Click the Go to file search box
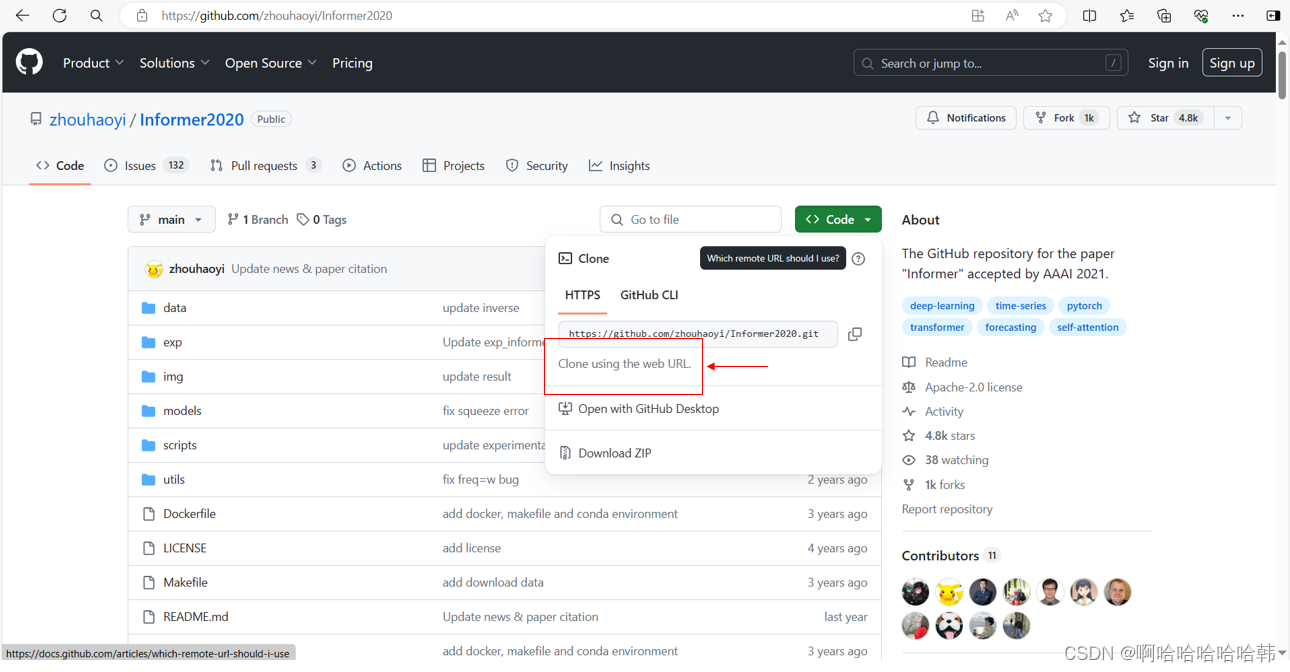The image size is (1290, 672). [x=690, y=219]
